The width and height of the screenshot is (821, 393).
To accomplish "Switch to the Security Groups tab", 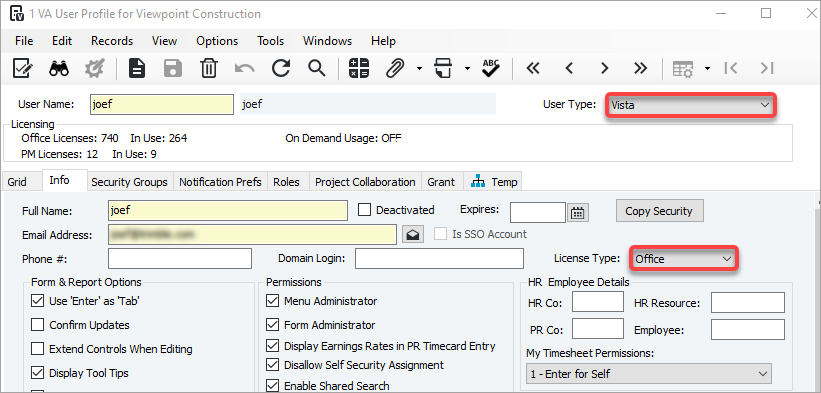I will click(x=129, y=182).
